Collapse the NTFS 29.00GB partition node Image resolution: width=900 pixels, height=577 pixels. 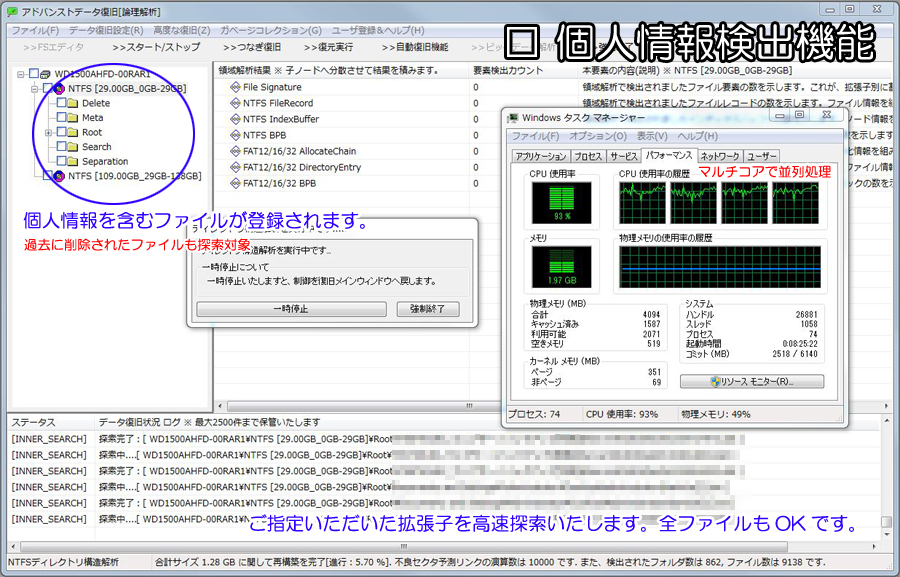(35, 89)
